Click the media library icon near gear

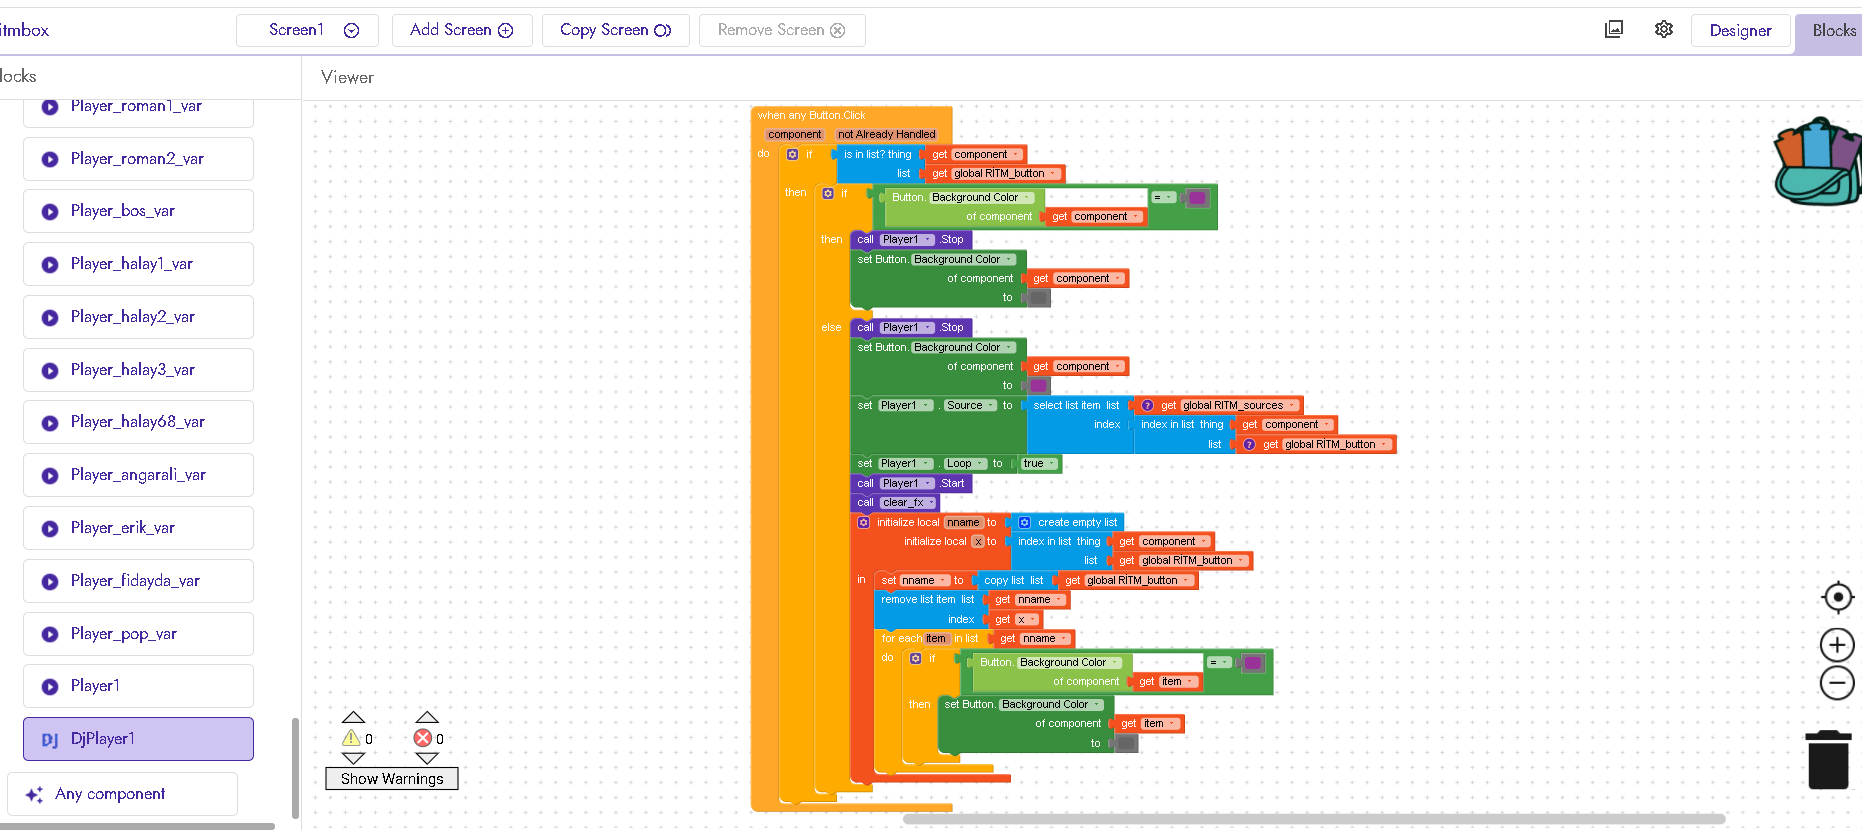1614,30
